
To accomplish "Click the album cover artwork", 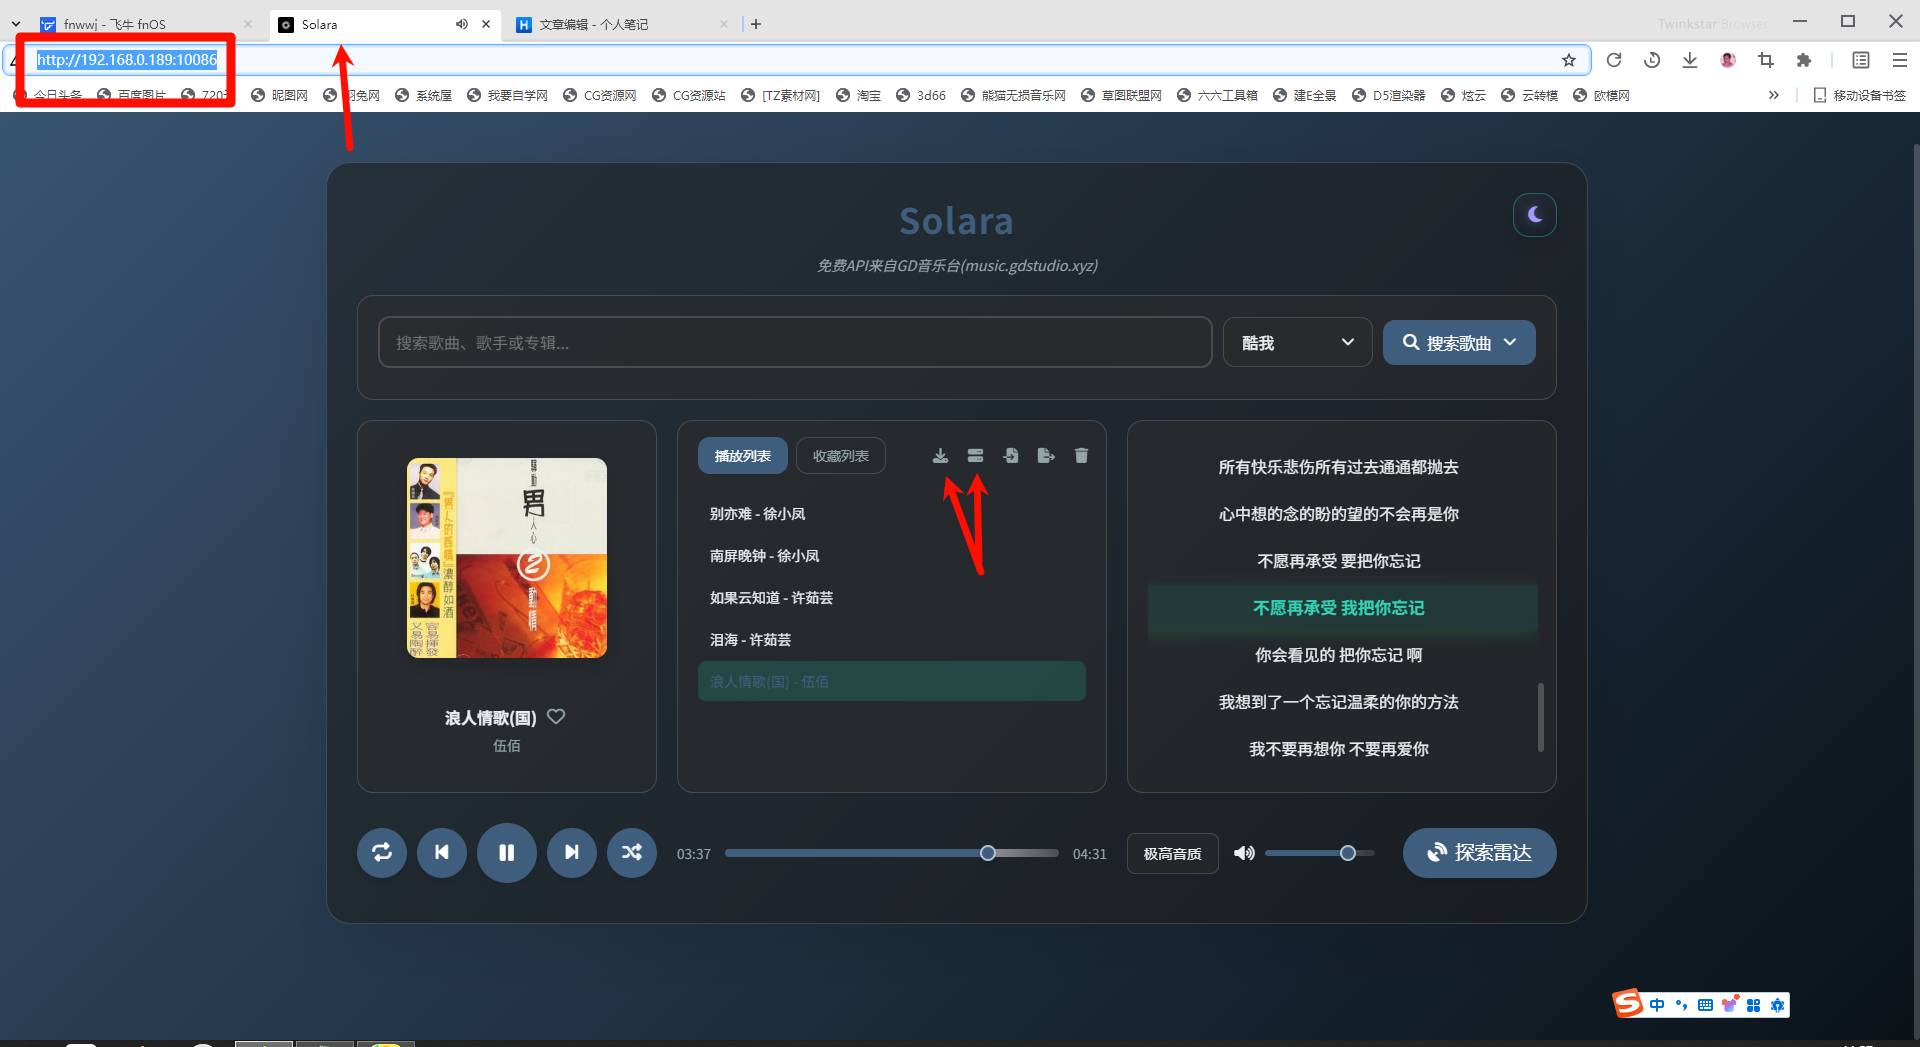I will point(507,558).
